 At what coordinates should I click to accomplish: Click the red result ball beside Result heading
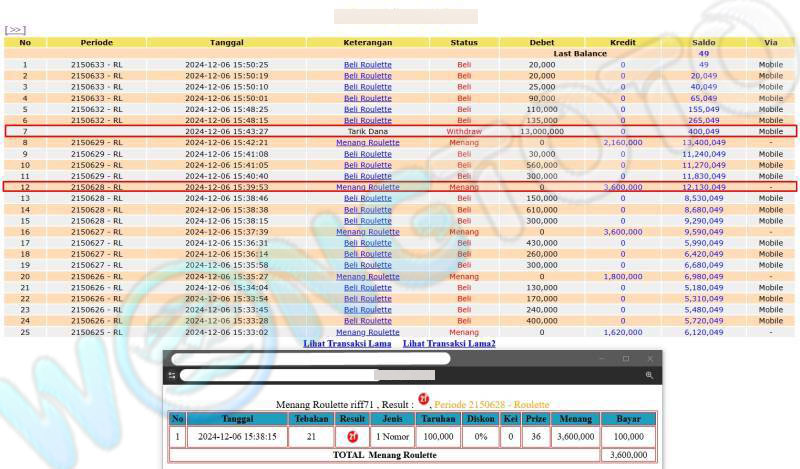(x=424, y=400)
